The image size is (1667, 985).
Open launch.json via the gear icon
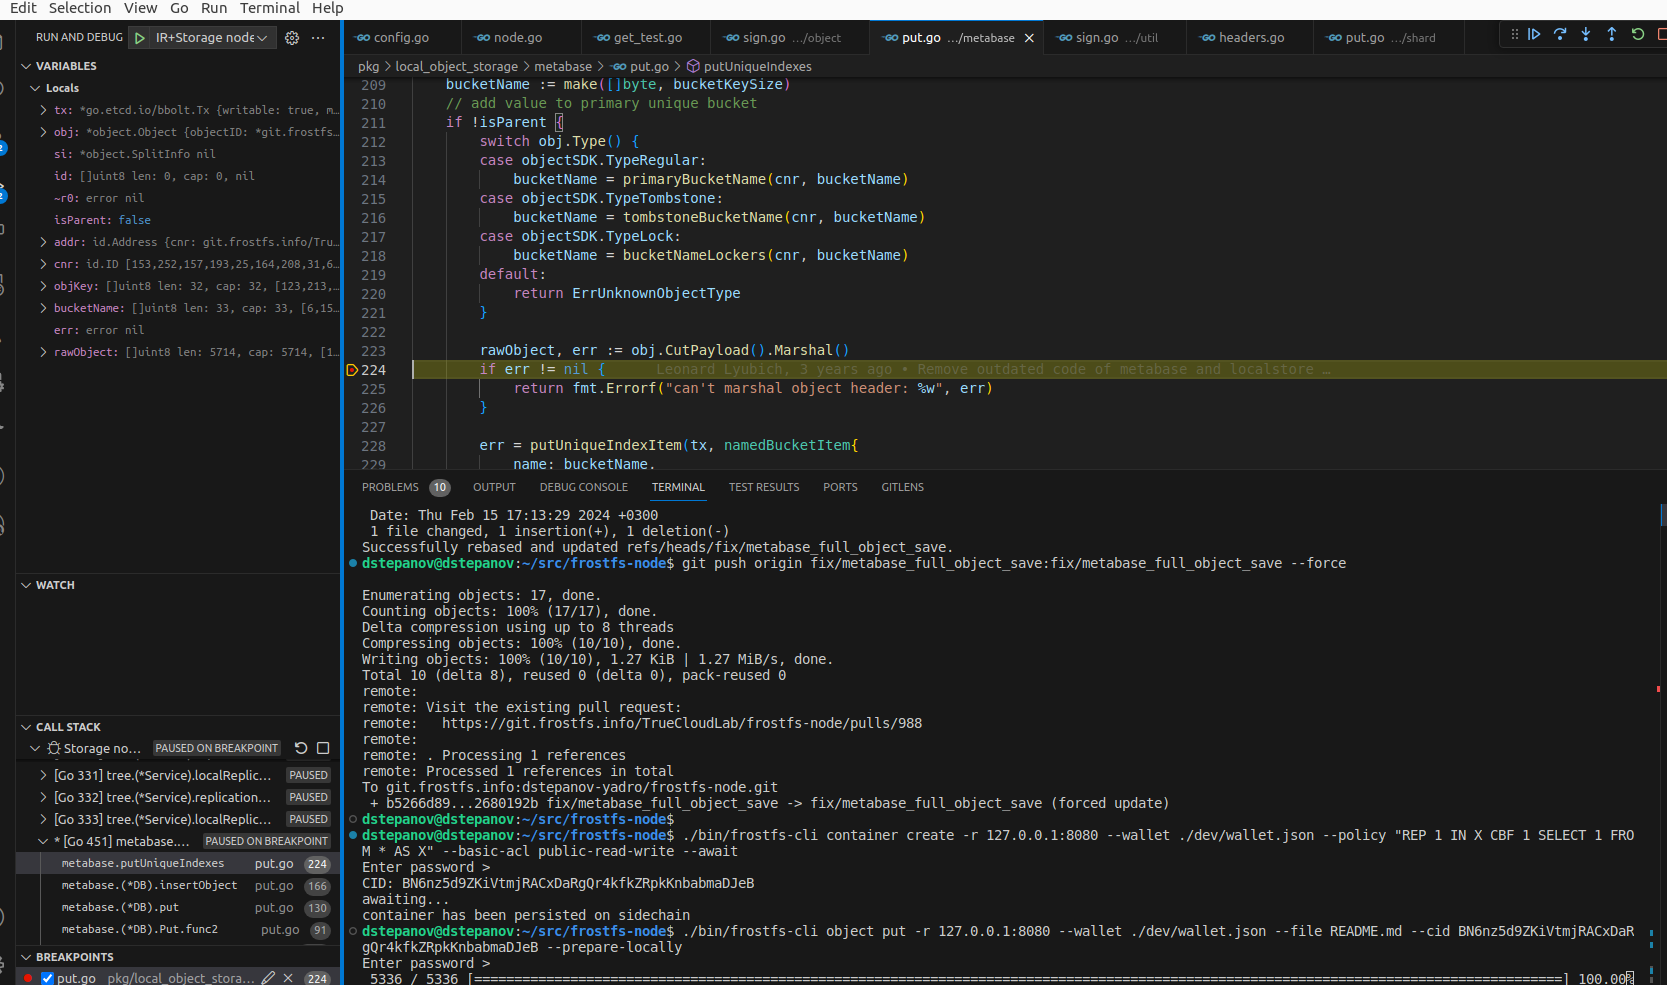(x=292, y=38)
